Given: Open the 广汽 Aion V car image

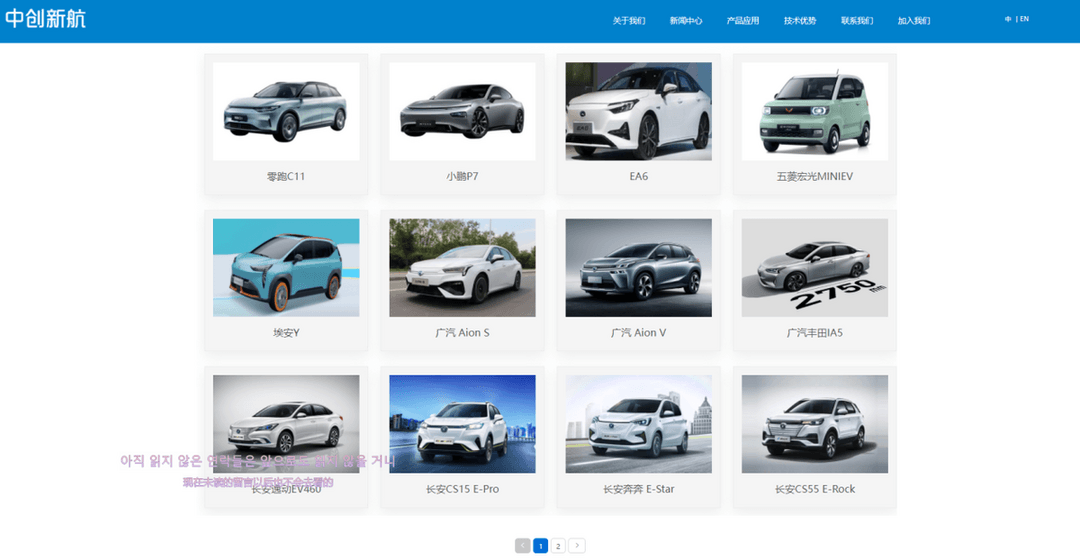Looking at the screenshot, I should click(x=638, y=268).
